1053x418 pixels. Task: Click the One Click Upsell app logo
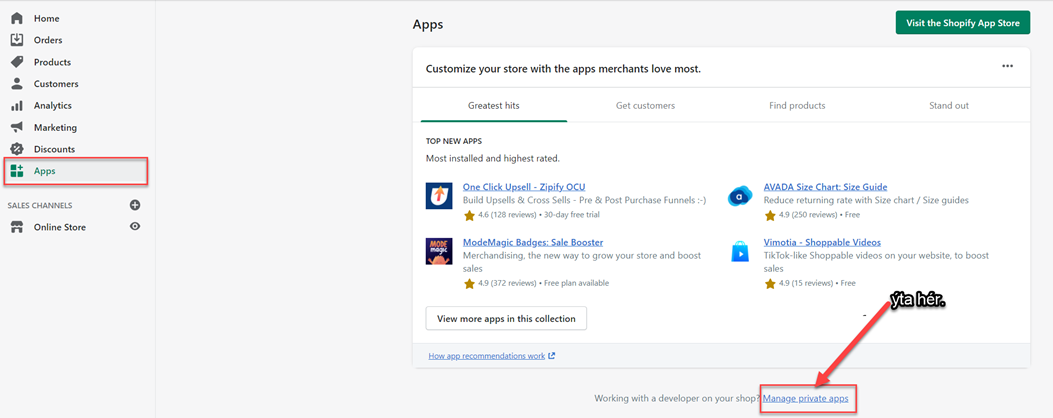(439, 195)
